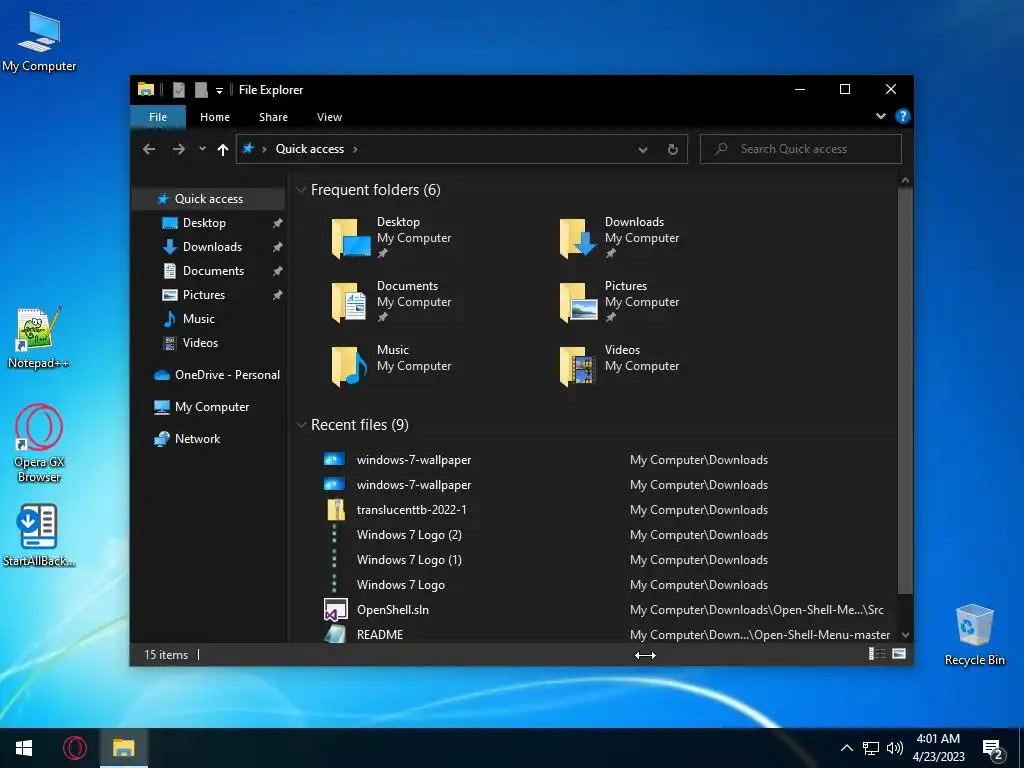Open the recent locations dropdown arrow
Image resolution: width=1024 pixels, height=768 pixels.
point(202,149)
